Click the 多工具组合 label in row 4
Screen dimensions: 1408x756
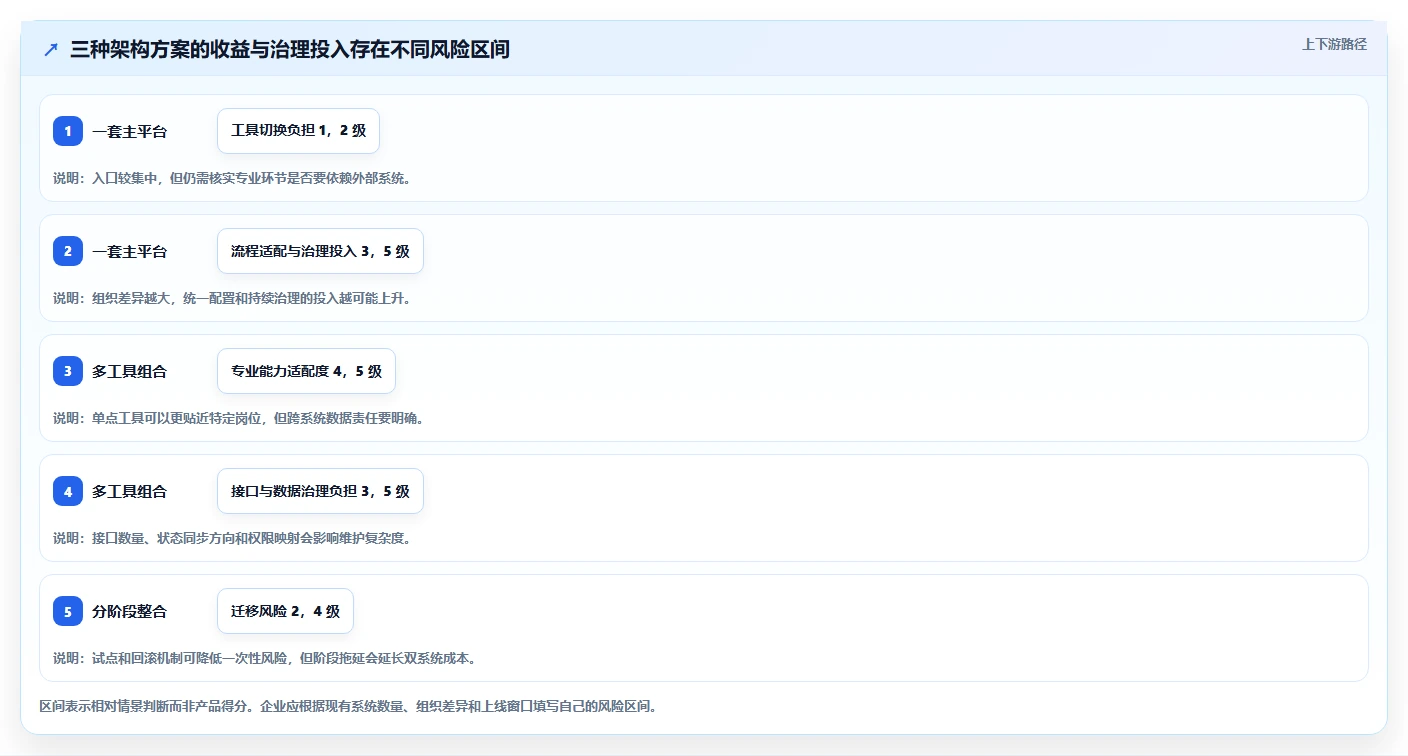(x=129, y=491)
